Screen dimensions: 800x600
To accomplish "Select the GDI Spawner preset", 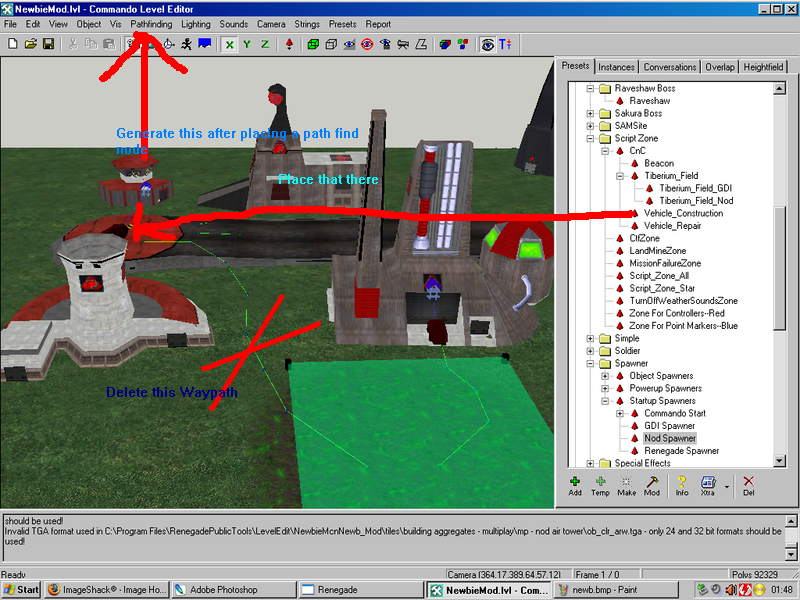I will [x=669, y=426].
